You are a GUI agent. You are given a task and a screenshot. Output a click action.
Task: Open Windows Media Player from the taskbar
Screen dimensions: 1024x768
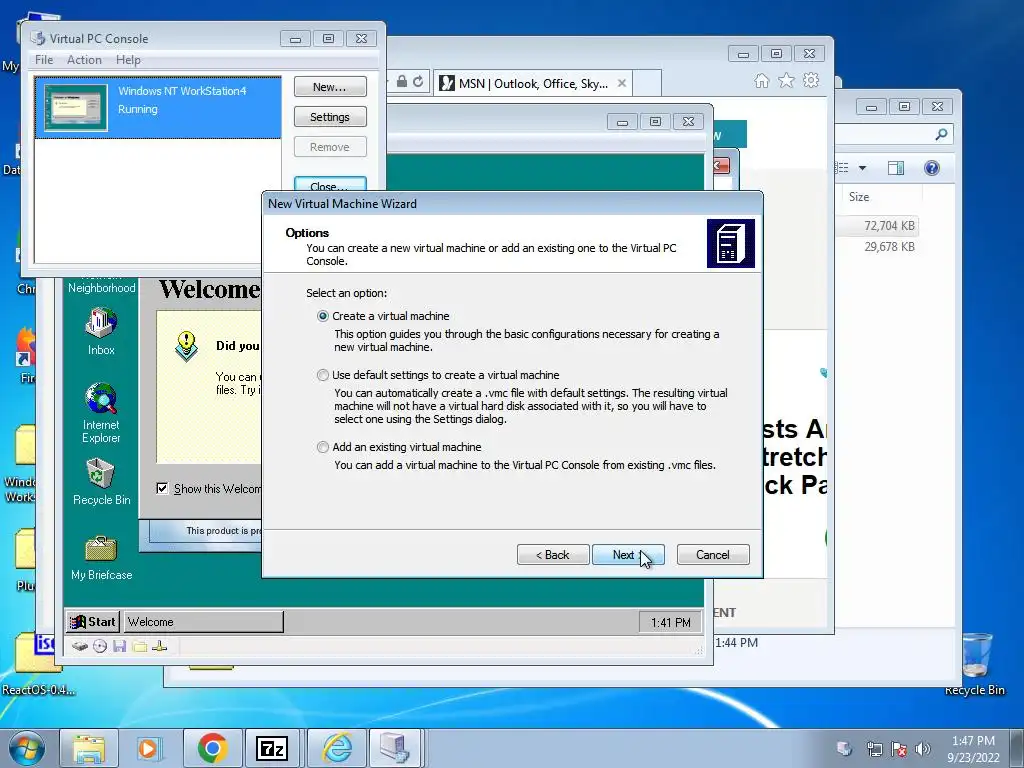pyautogui.click(x=150, y=748)
